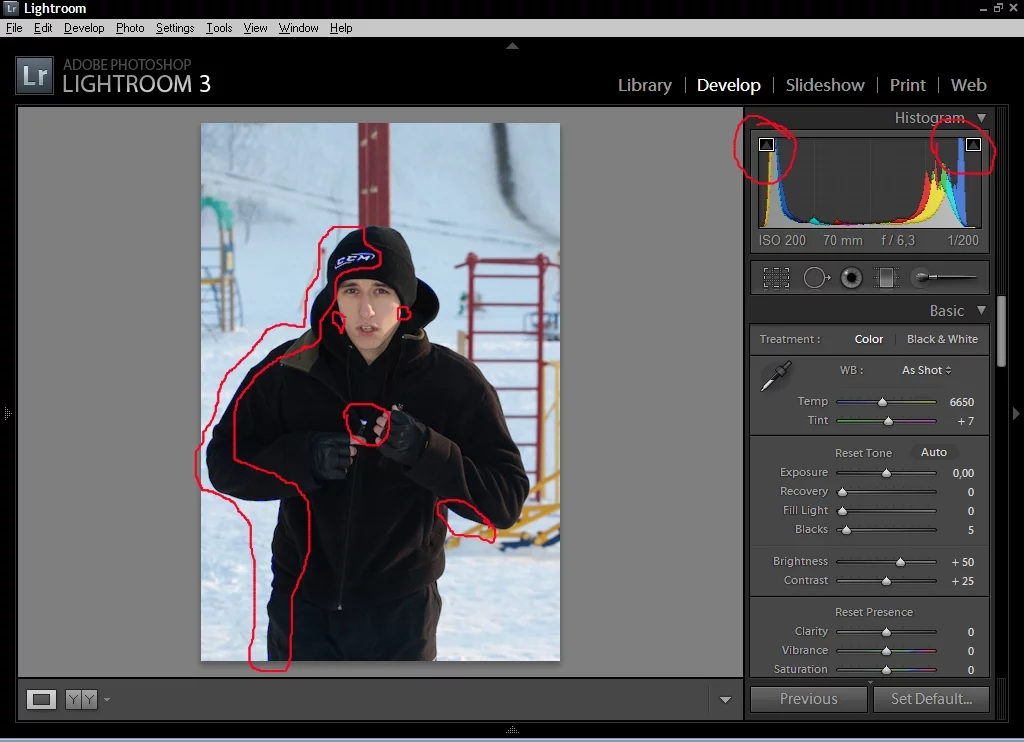
Task: Select the Spot Removal tool
Action: [x=816, y=278]
